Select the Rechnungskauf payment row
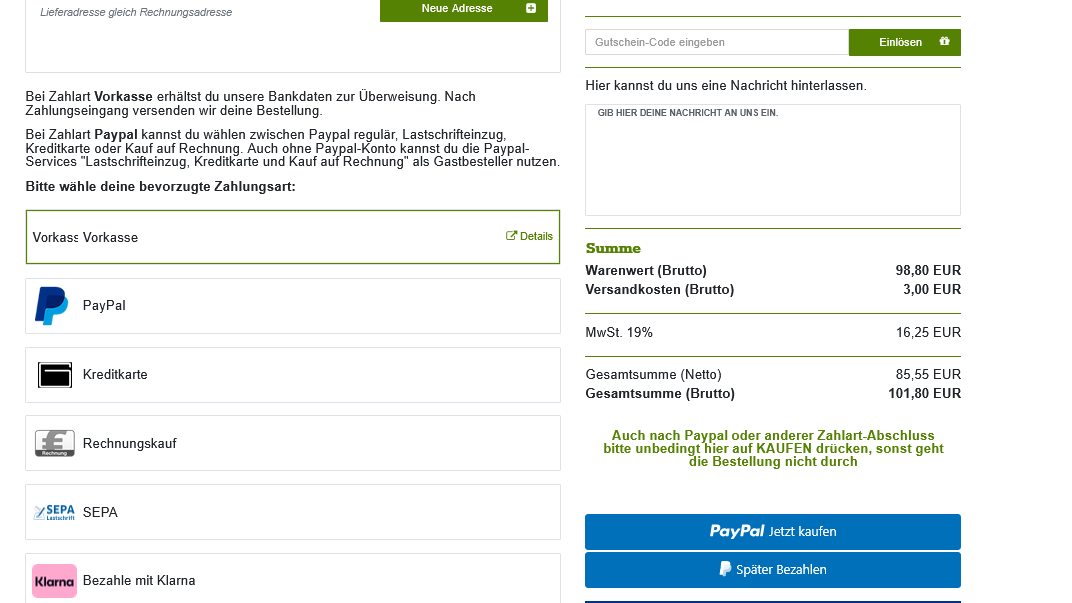Image resolution: width=1072 pixels, height=603 pixels. point(293,443)
